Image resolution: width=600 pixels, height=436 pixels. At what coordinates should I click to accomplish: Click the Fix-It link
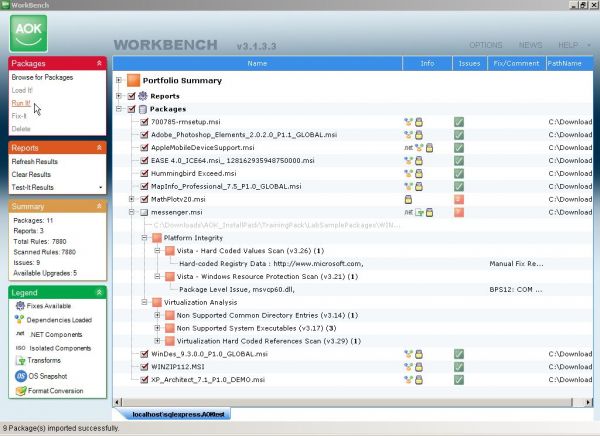pos(19,116)
